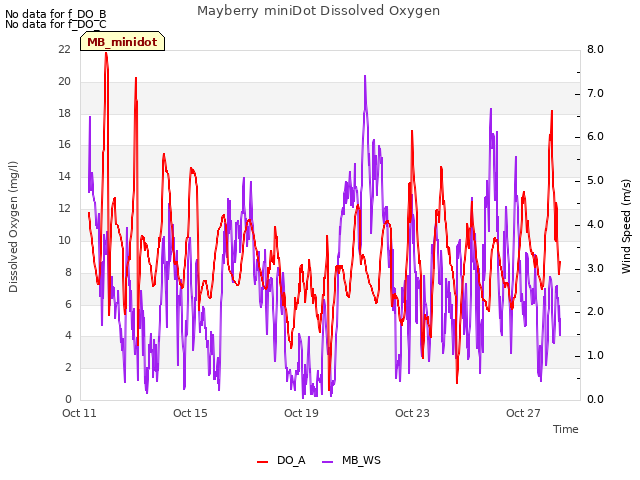Click the 8.0 tick on wind speed axis
This screenshot has width=640, height=480.
point(595,49)
